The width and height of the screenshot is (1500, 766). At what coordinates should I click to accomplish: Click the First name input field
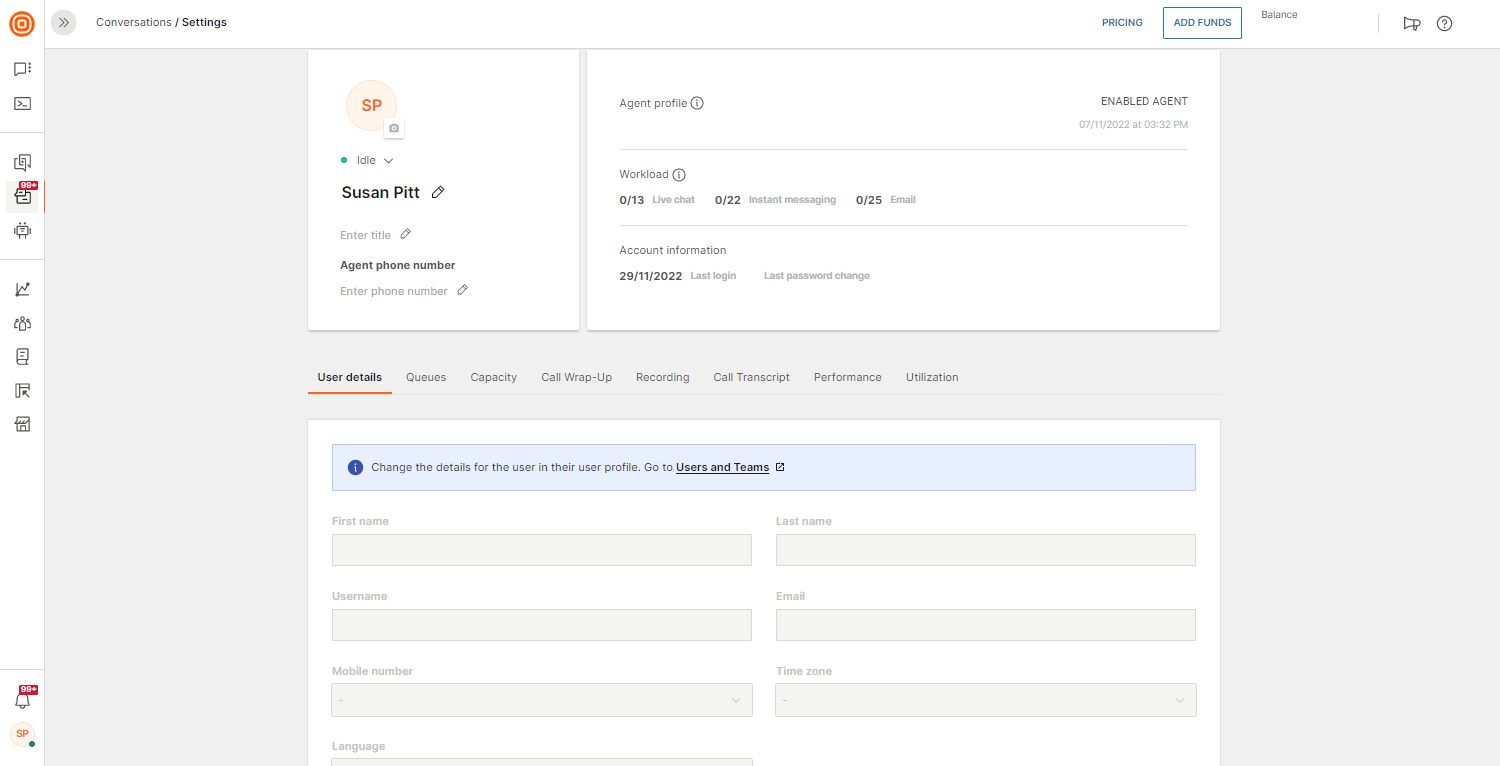click(541, 550)
